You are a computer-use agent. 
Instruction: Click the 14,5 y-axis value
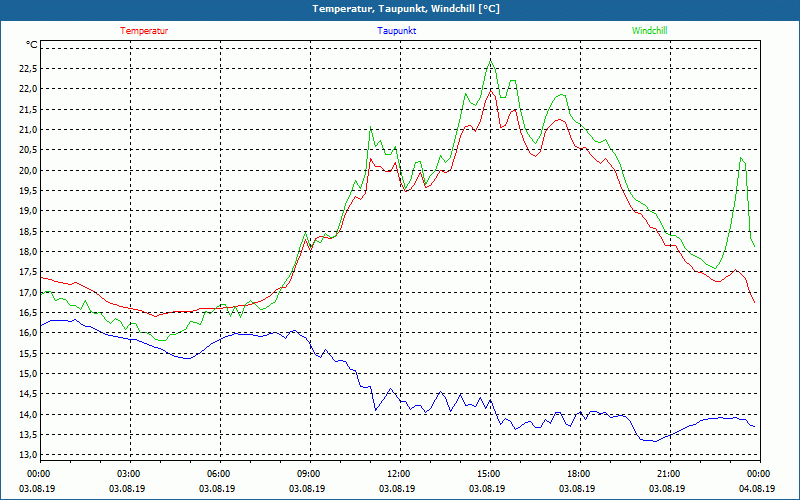point(29,394)
